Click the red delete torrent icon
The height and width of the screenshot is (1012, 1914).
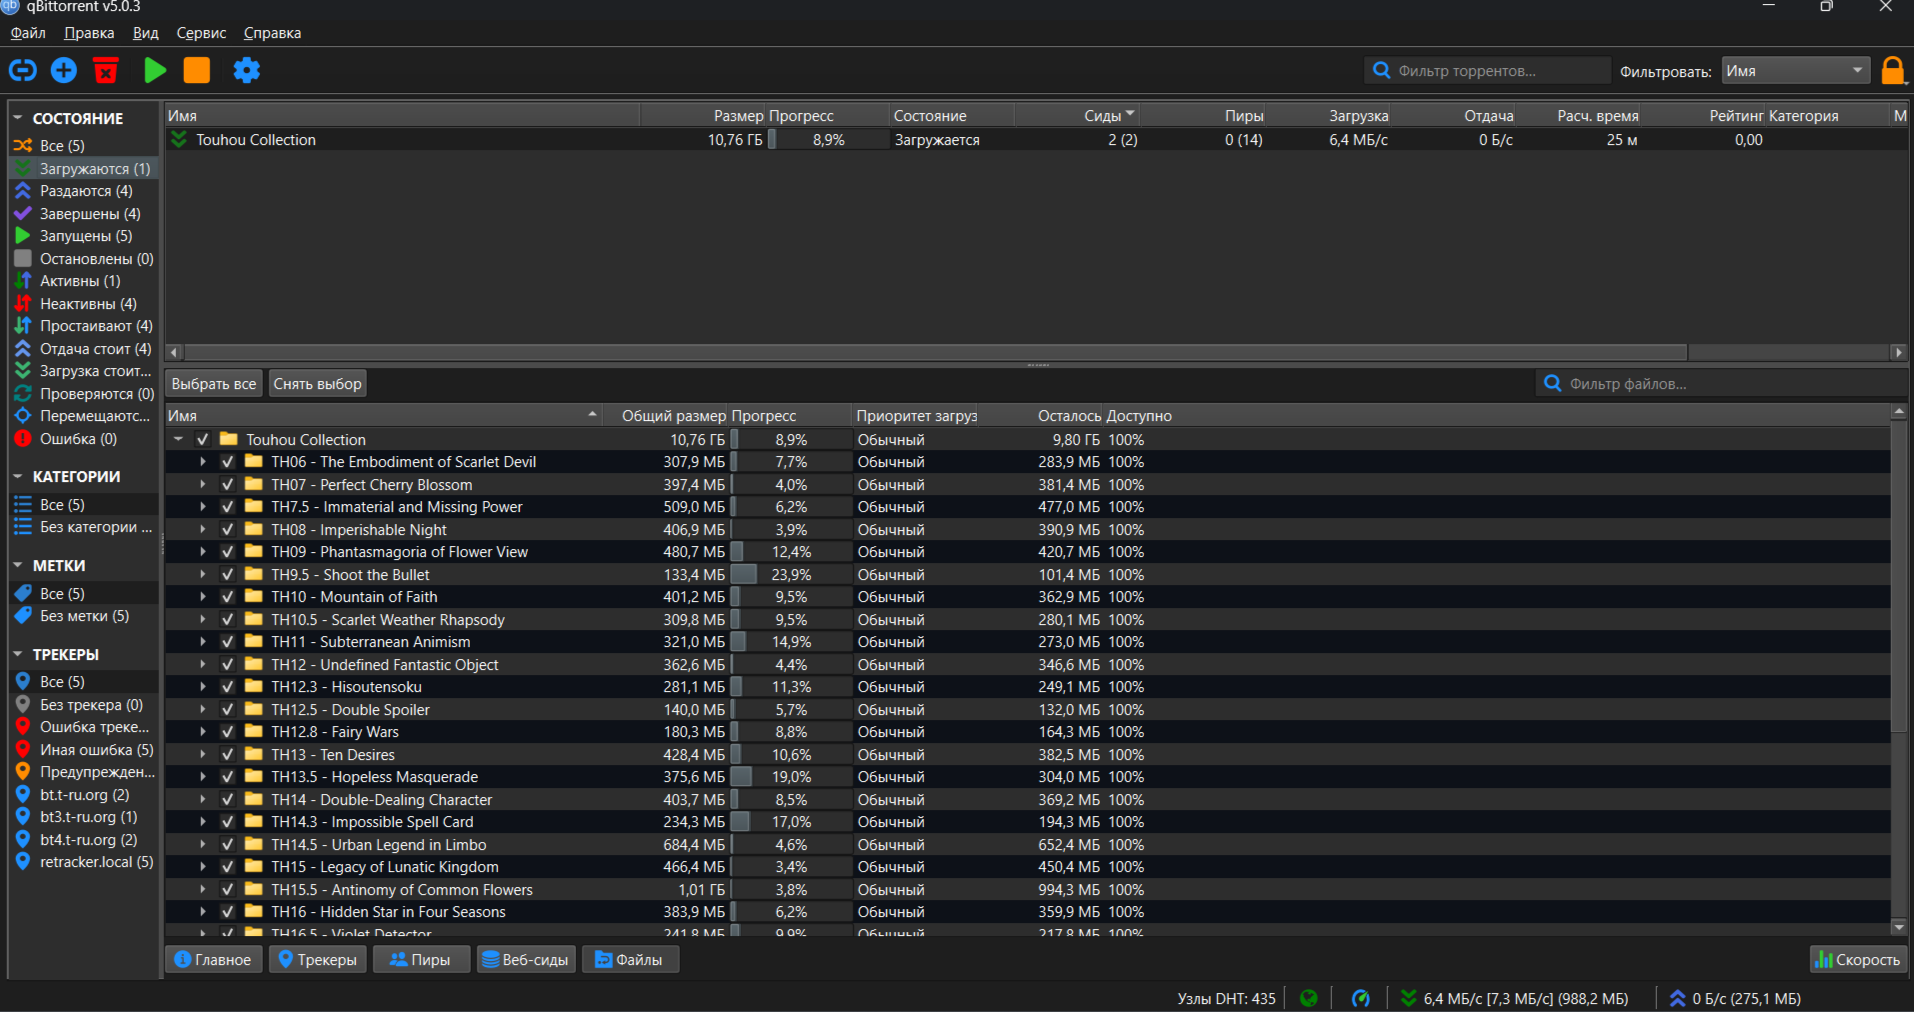pos(106,70)
